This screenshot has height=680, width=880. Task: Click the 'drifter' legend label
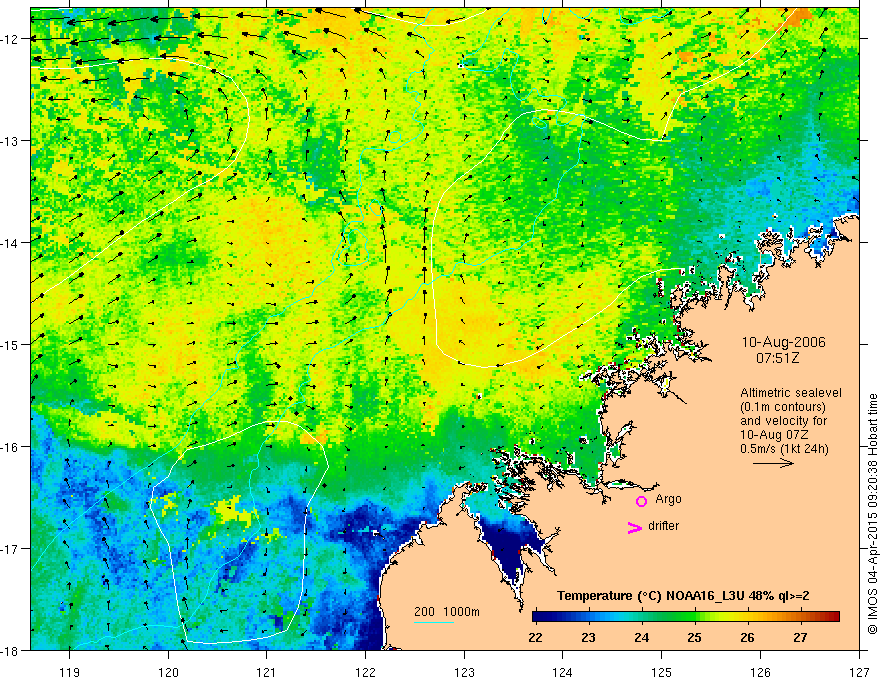tap(663, 526)
